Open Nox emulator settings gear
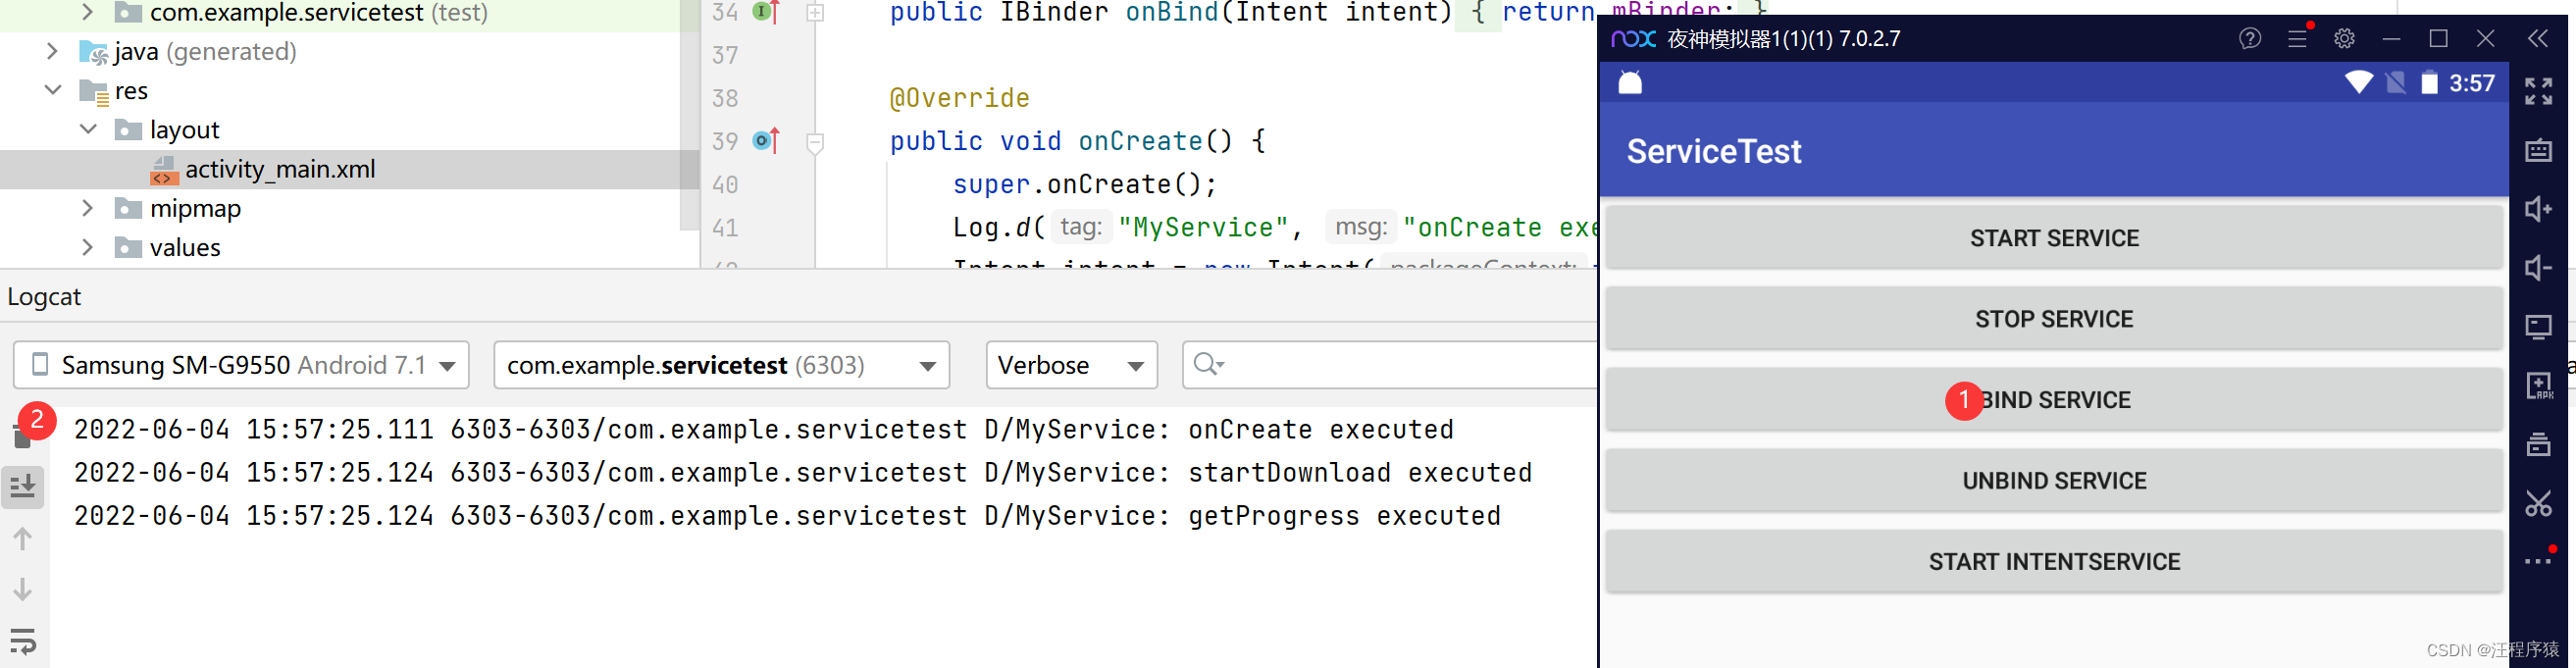Viewport: 2576px width, 668px height. pyautogui.click(x=2345, y=39)
